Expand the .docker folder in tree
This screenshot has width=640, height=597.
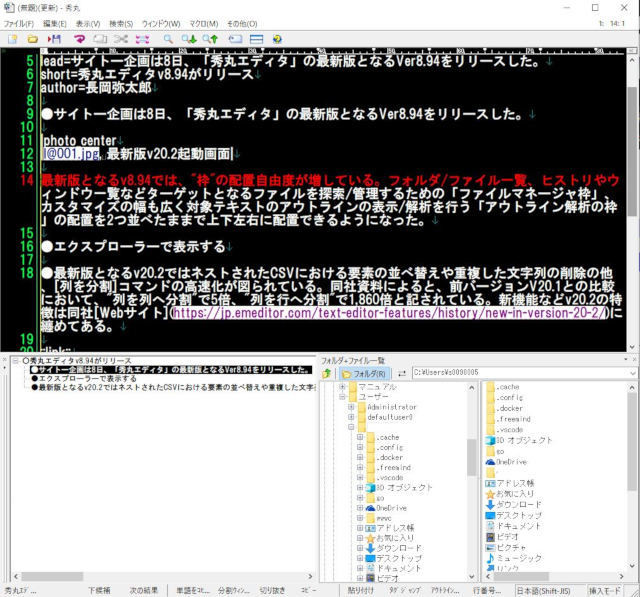pos(360,457)
